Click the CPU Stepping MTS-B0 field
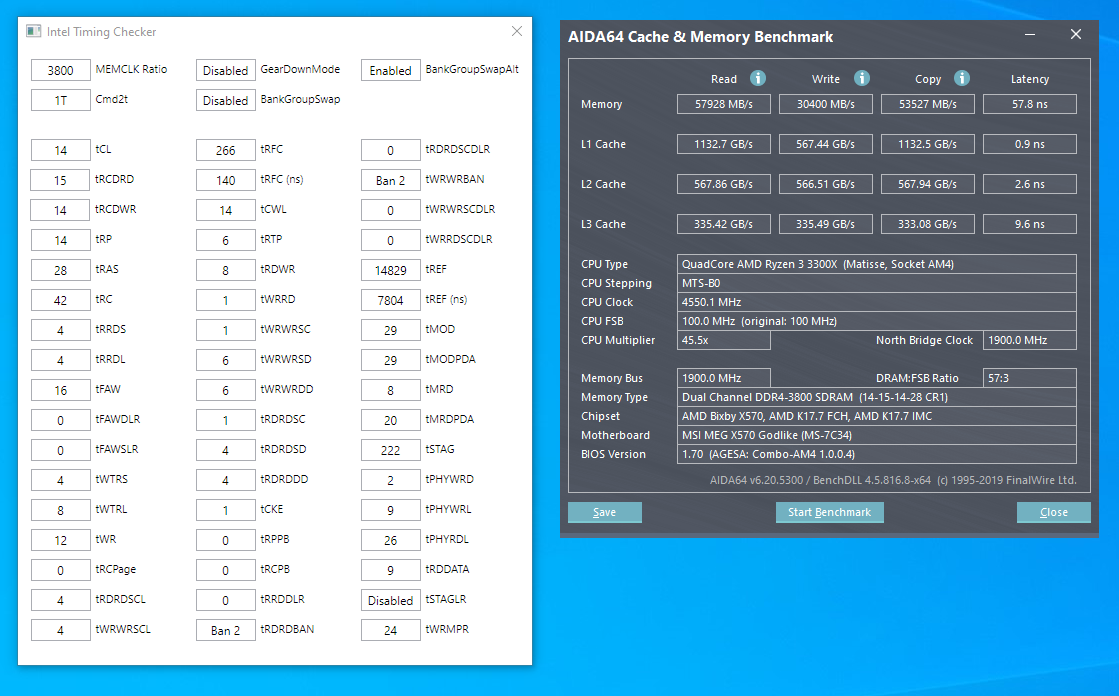This screenshot has width=1119, height=696. (876, 283)
